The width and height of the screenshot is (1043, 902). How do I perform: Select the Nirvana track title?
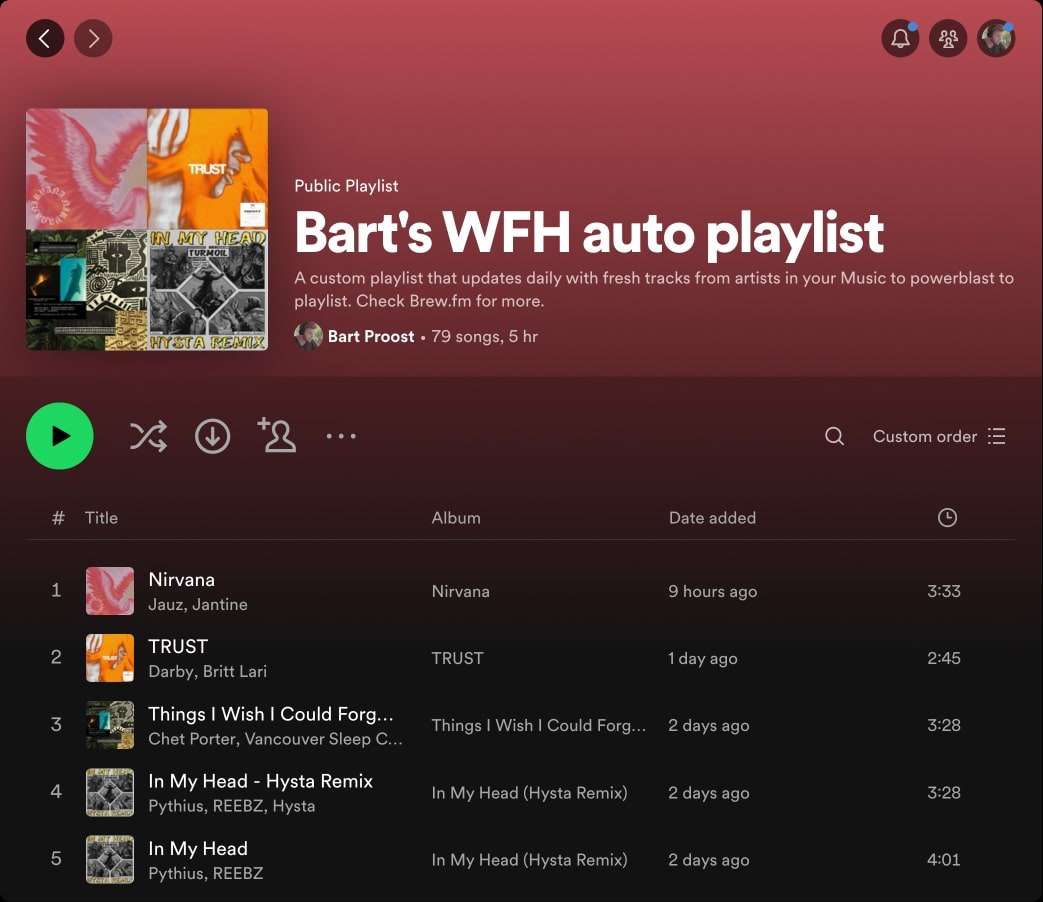[182, 579]
